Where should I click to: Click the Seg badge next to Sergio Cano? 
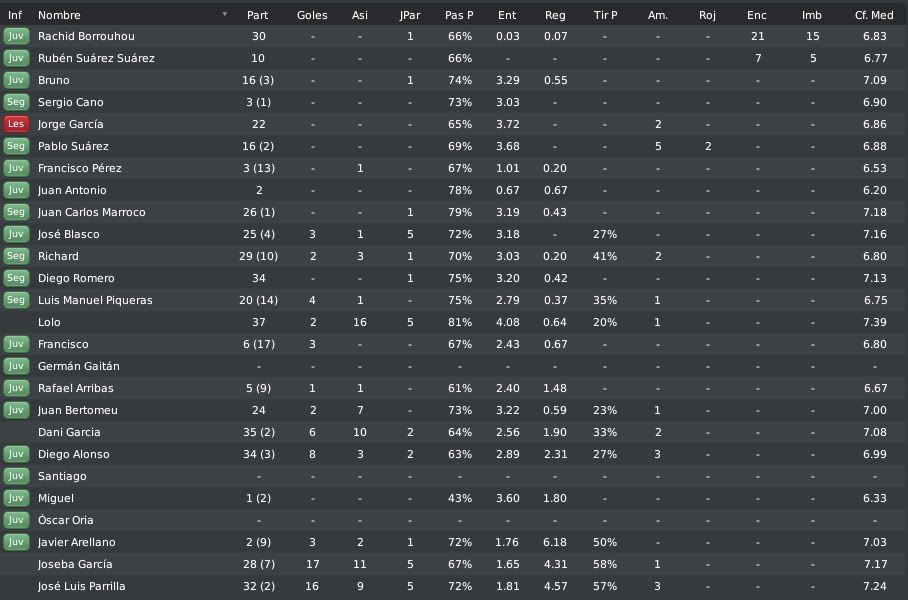[16, 102]
